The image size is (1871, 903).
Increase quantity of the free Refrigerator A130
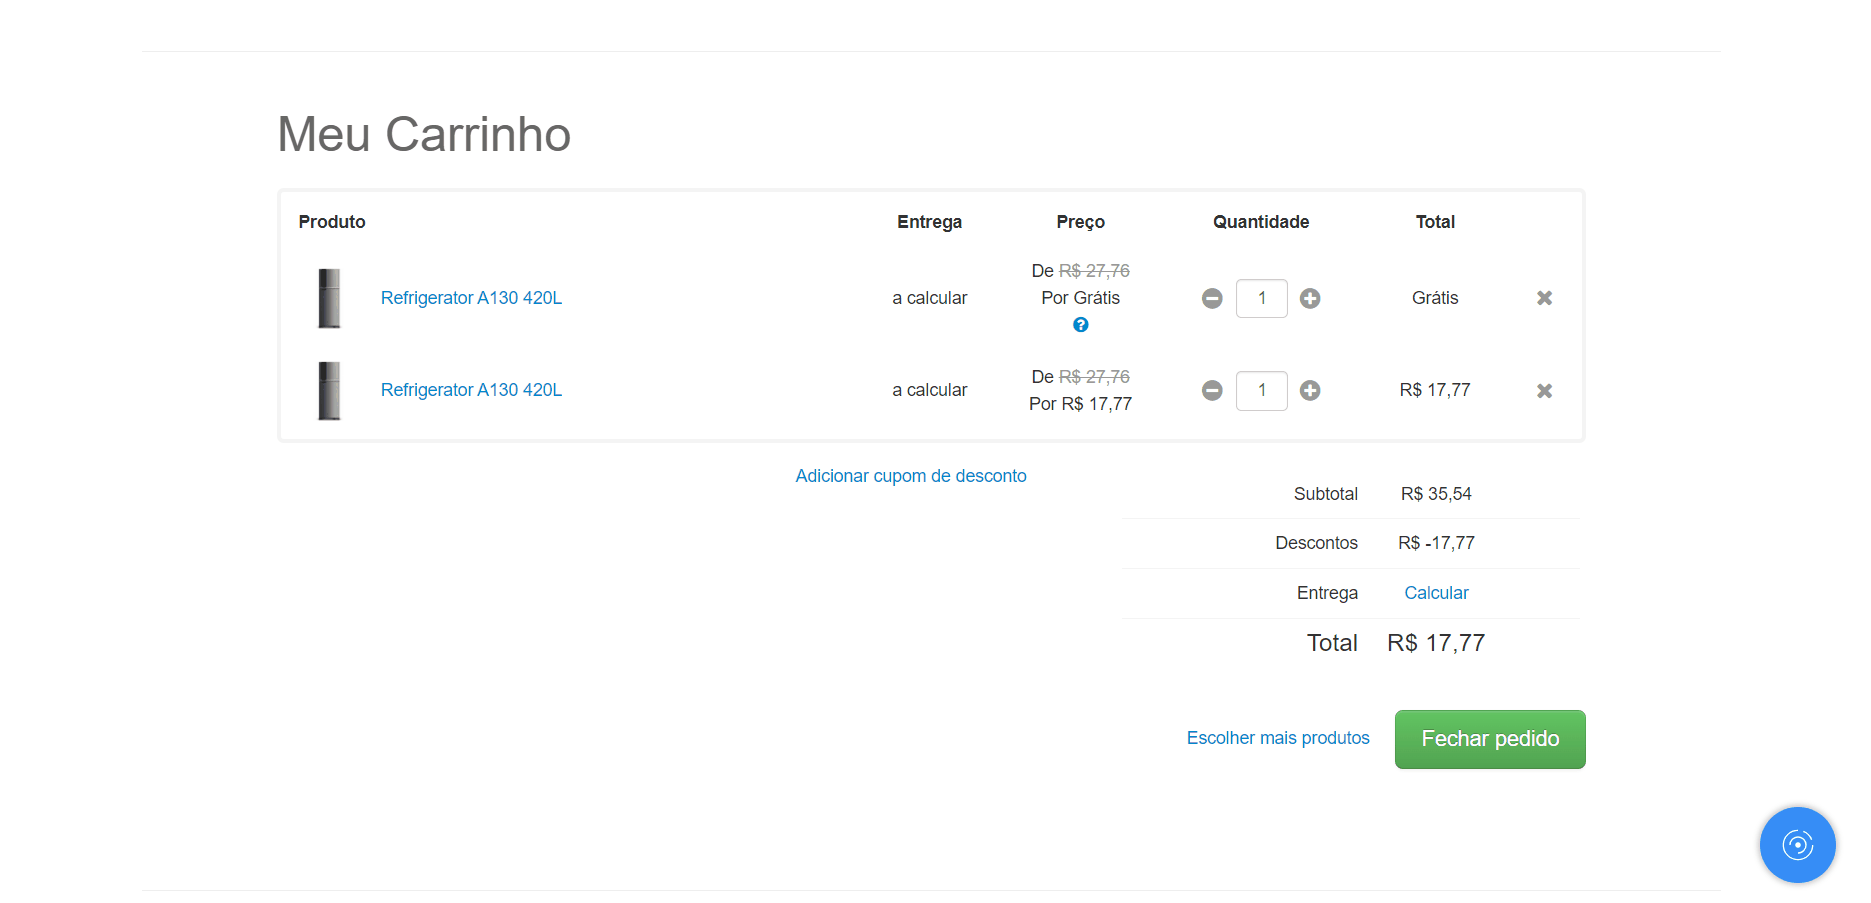point(1311,298)
